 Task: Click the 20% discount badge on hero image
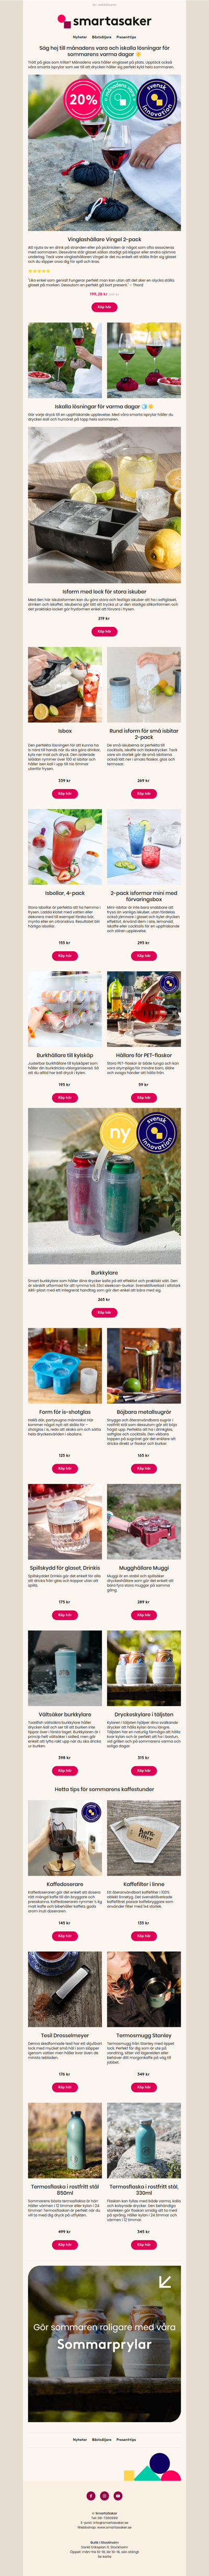[83, 99]
